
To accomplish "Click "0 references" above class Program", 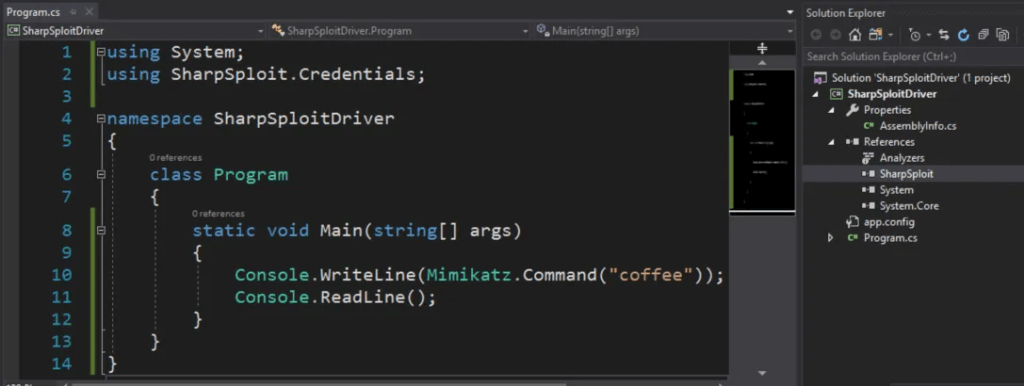I will click(x=176, y=157).
